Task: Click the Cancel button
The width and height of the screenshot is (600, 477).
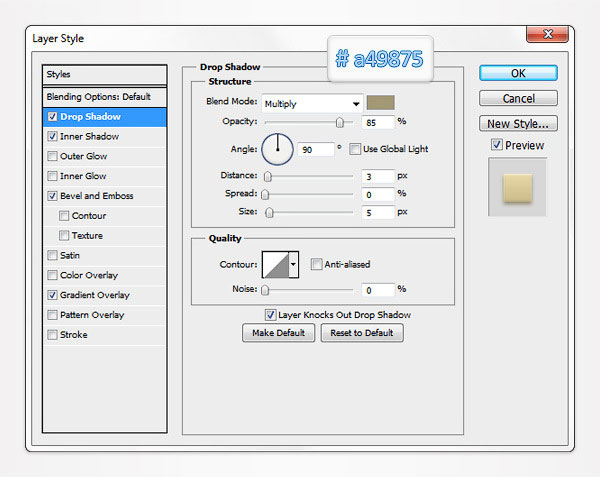Action: pos(518,98)
